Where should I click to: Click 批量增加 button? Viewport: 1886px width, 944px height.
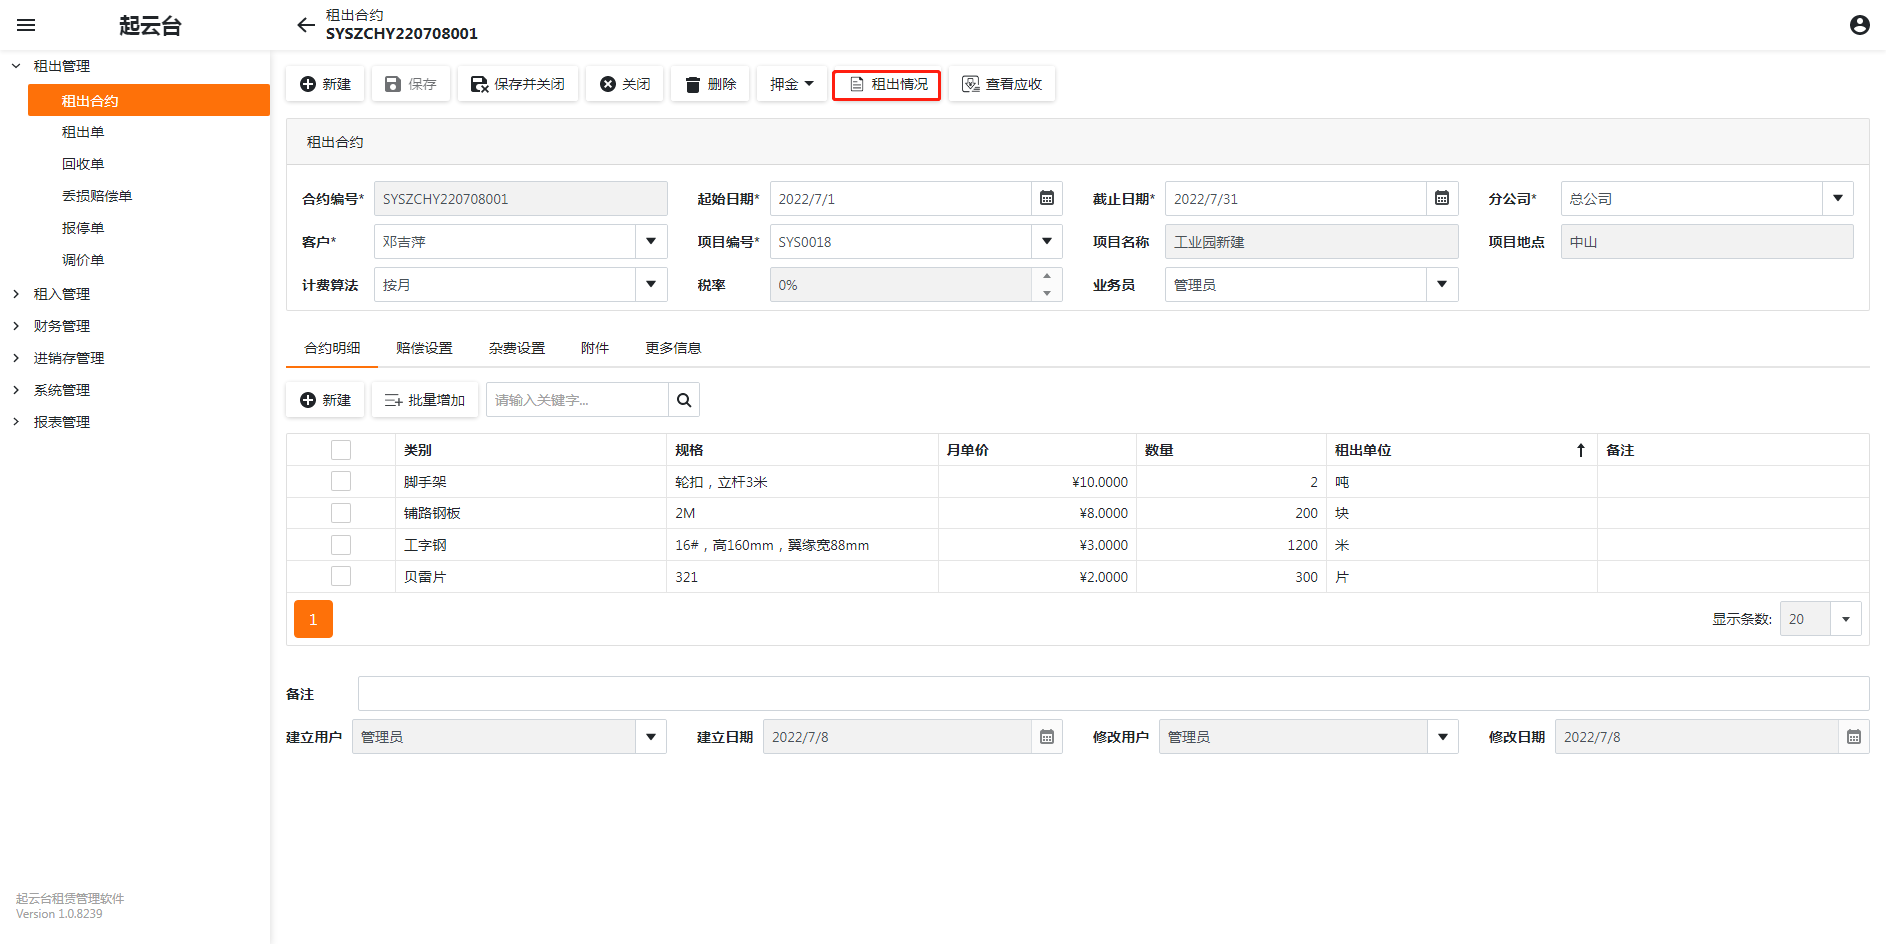(425, 400)
